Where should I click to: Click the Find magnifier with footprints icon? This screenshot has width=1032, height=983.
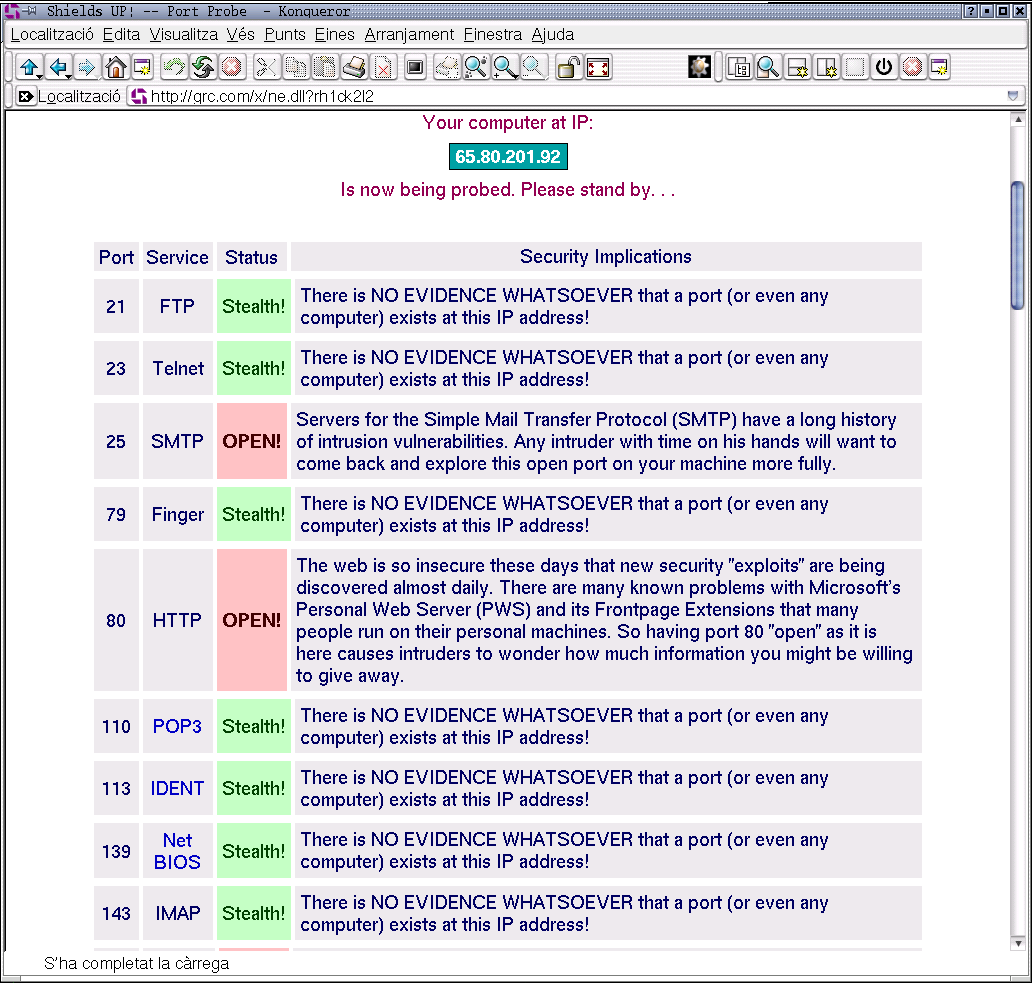pos(475,66)
